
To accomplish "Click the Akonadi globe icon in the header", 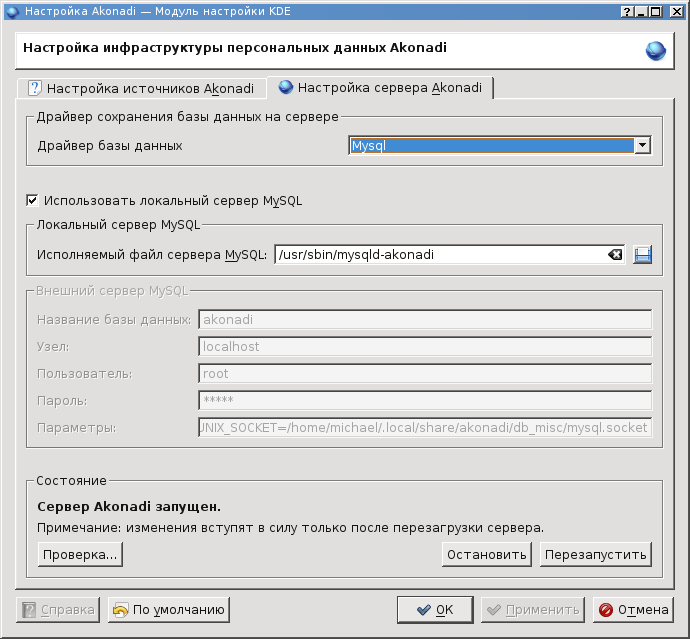I will coord(655,51).
